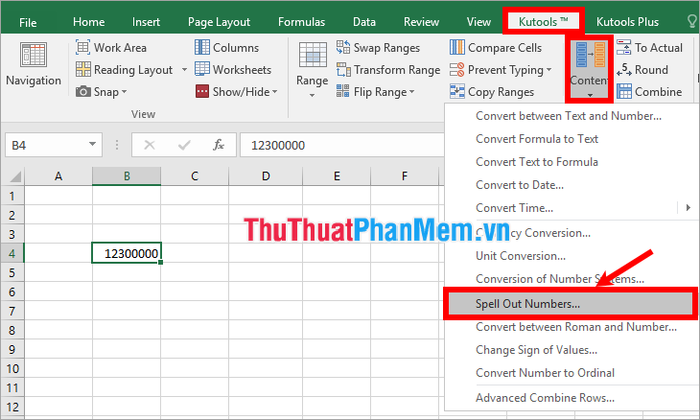Click the Reading Layout icon
The height and width of the screenshot is (420, 700).
83,70
